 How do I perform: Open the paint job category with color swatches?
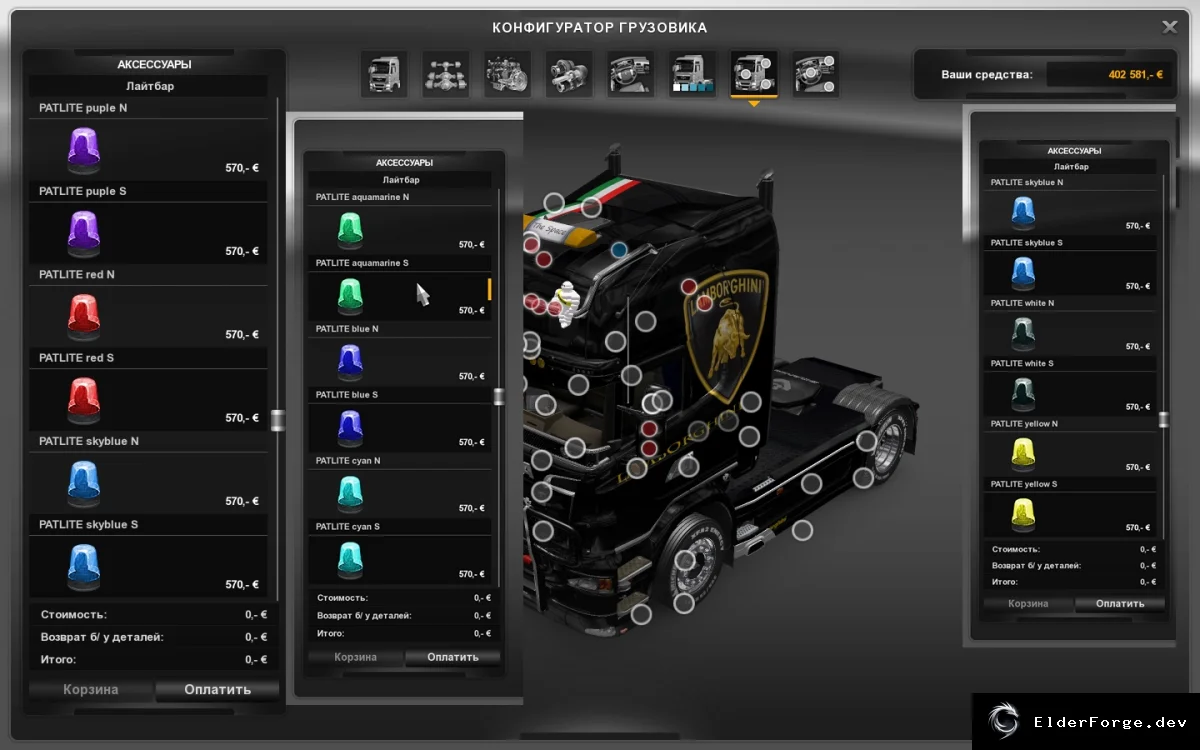coord(692,74)
